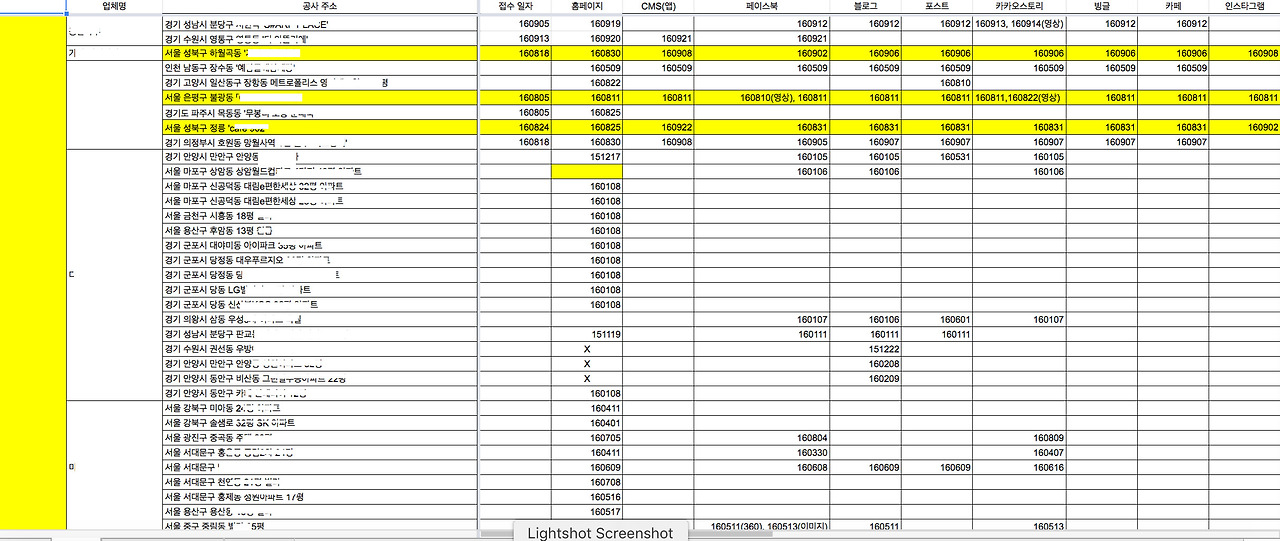The image size is (1280, 541).
Task: Click the X in the 수원시 권선동 row
Action: (587, 349)
